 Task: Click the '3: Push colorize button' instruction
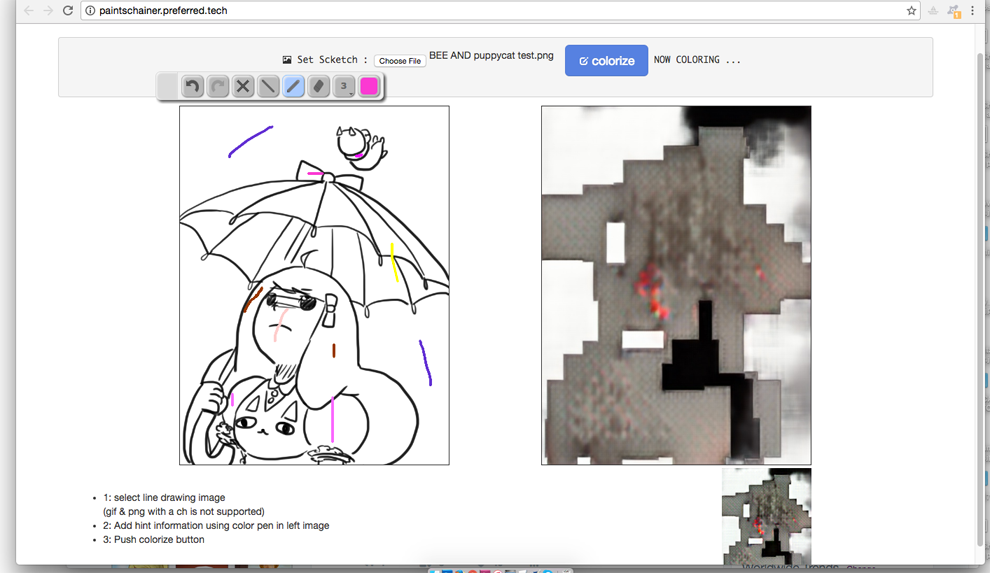coord(153,540)
